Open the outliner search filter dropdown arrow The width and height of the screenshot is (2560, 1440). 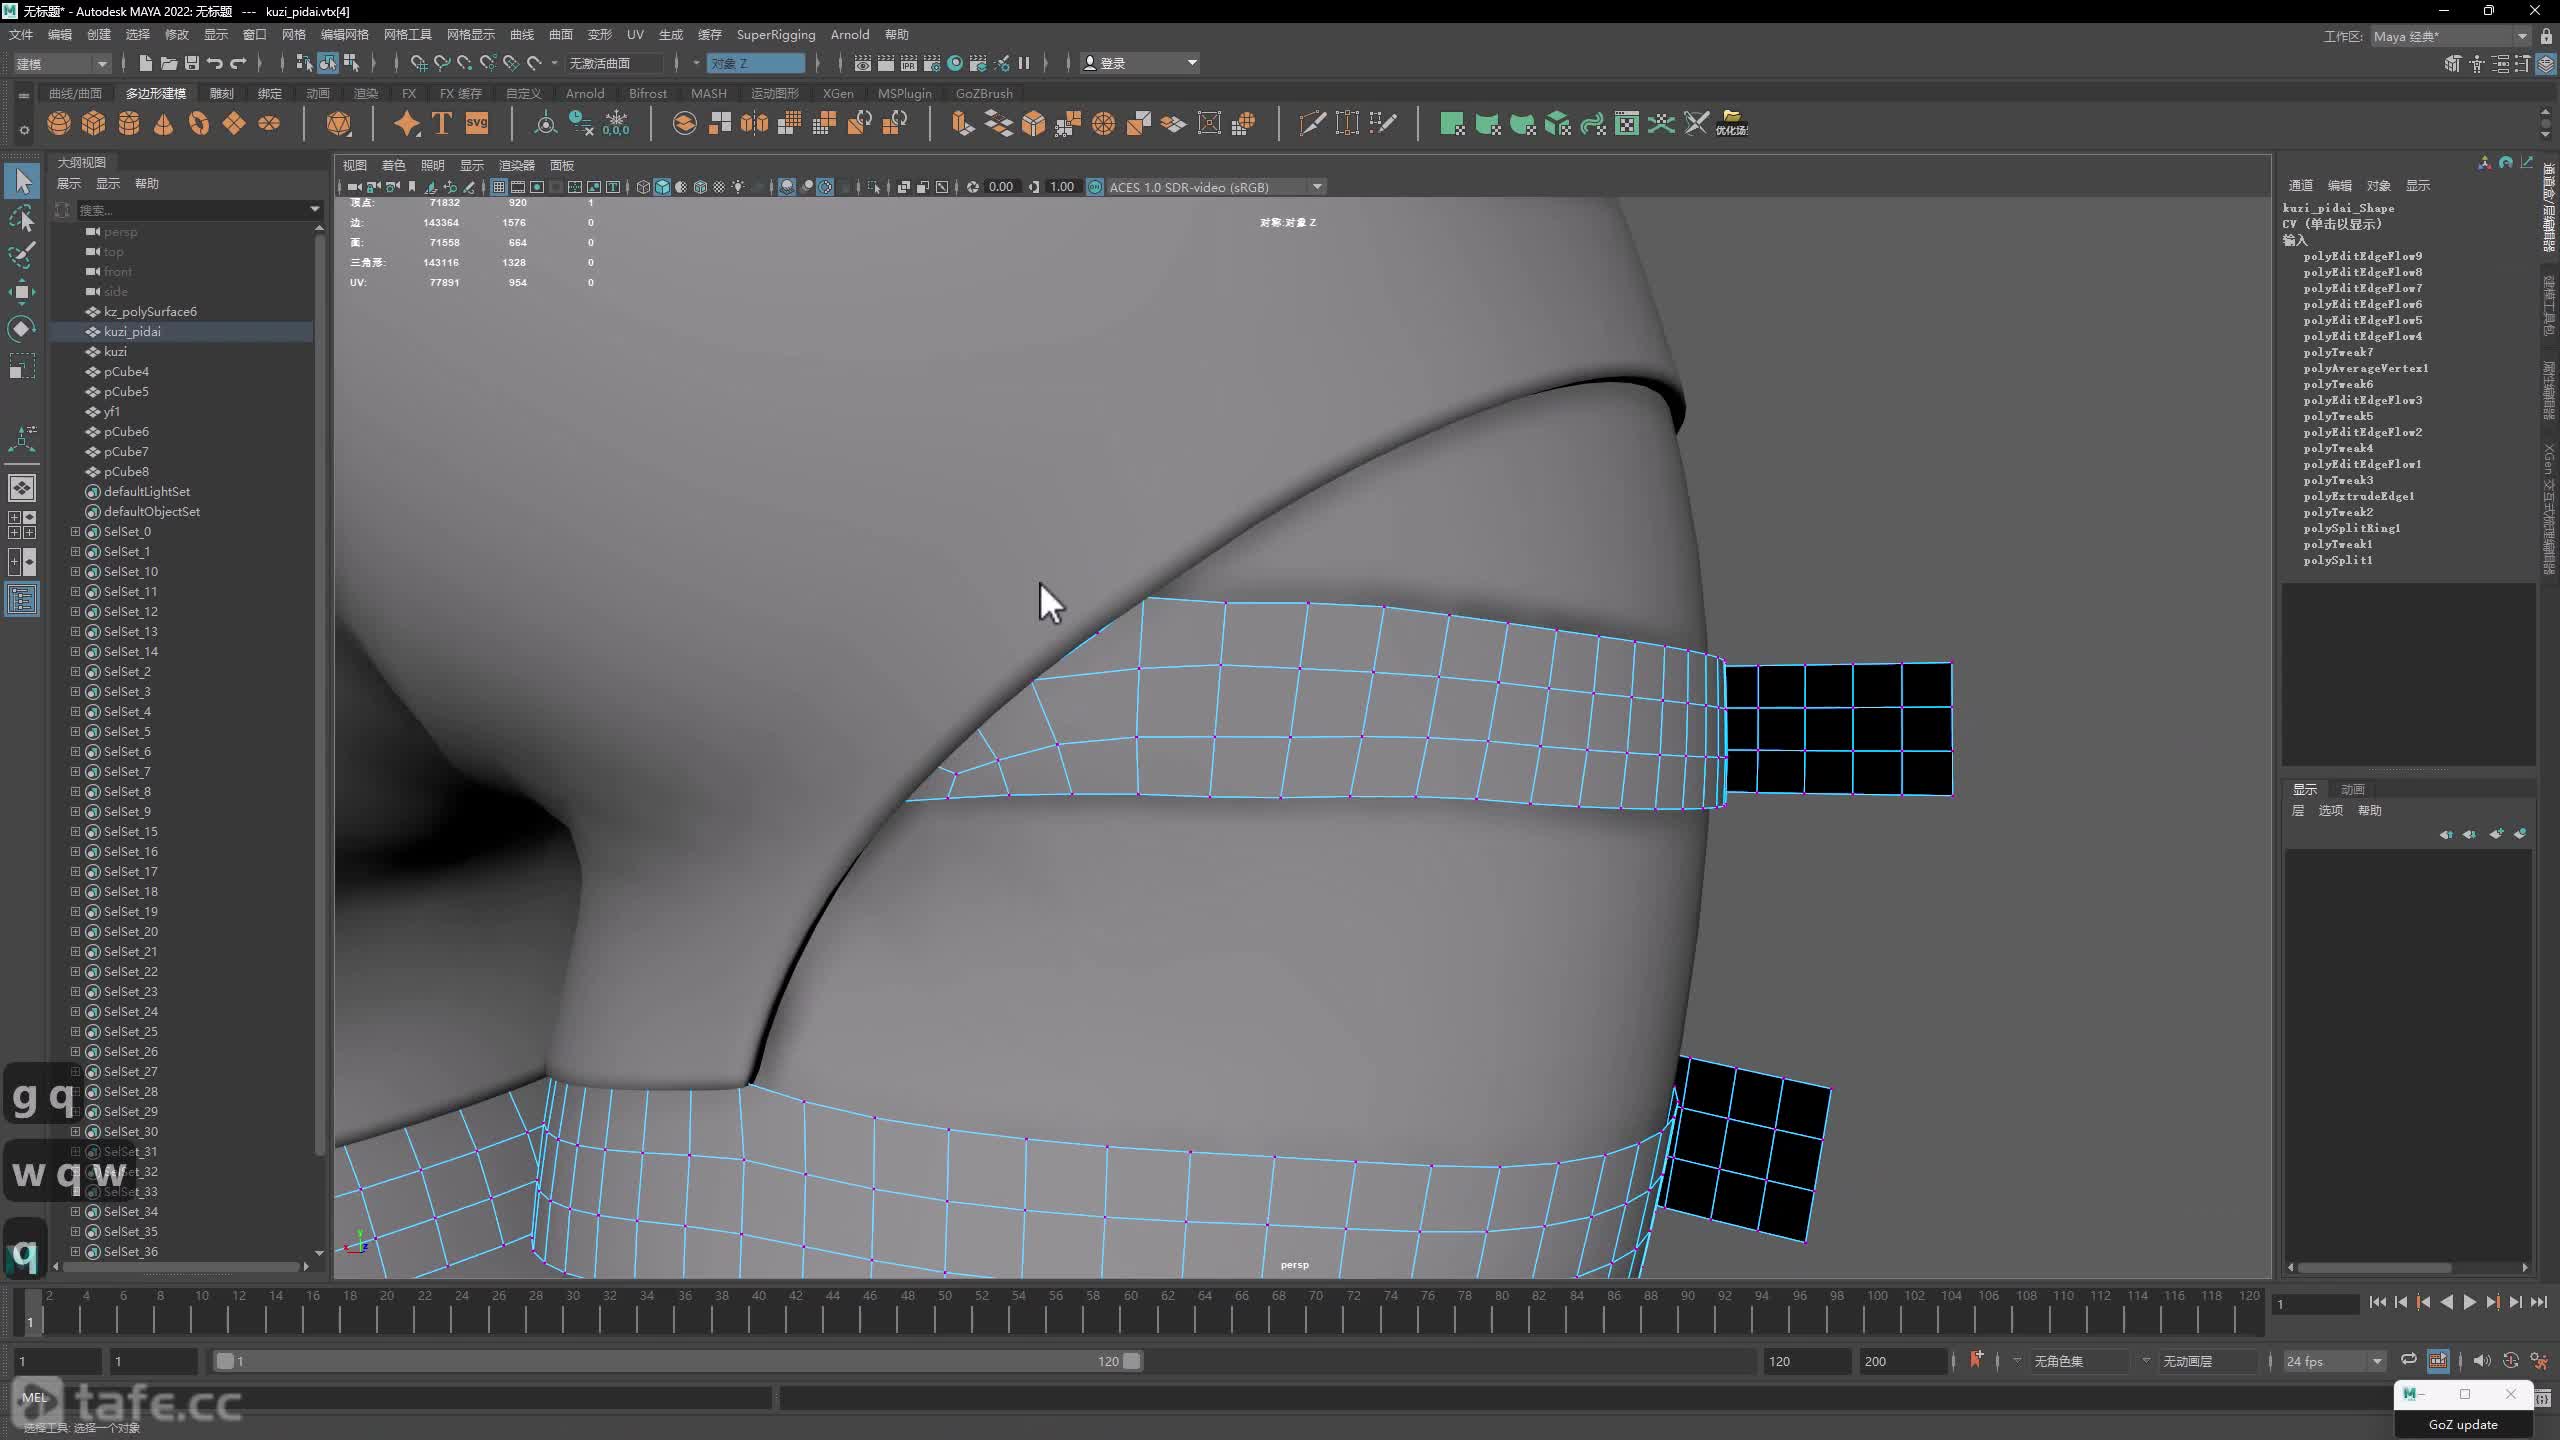point(314,209)
